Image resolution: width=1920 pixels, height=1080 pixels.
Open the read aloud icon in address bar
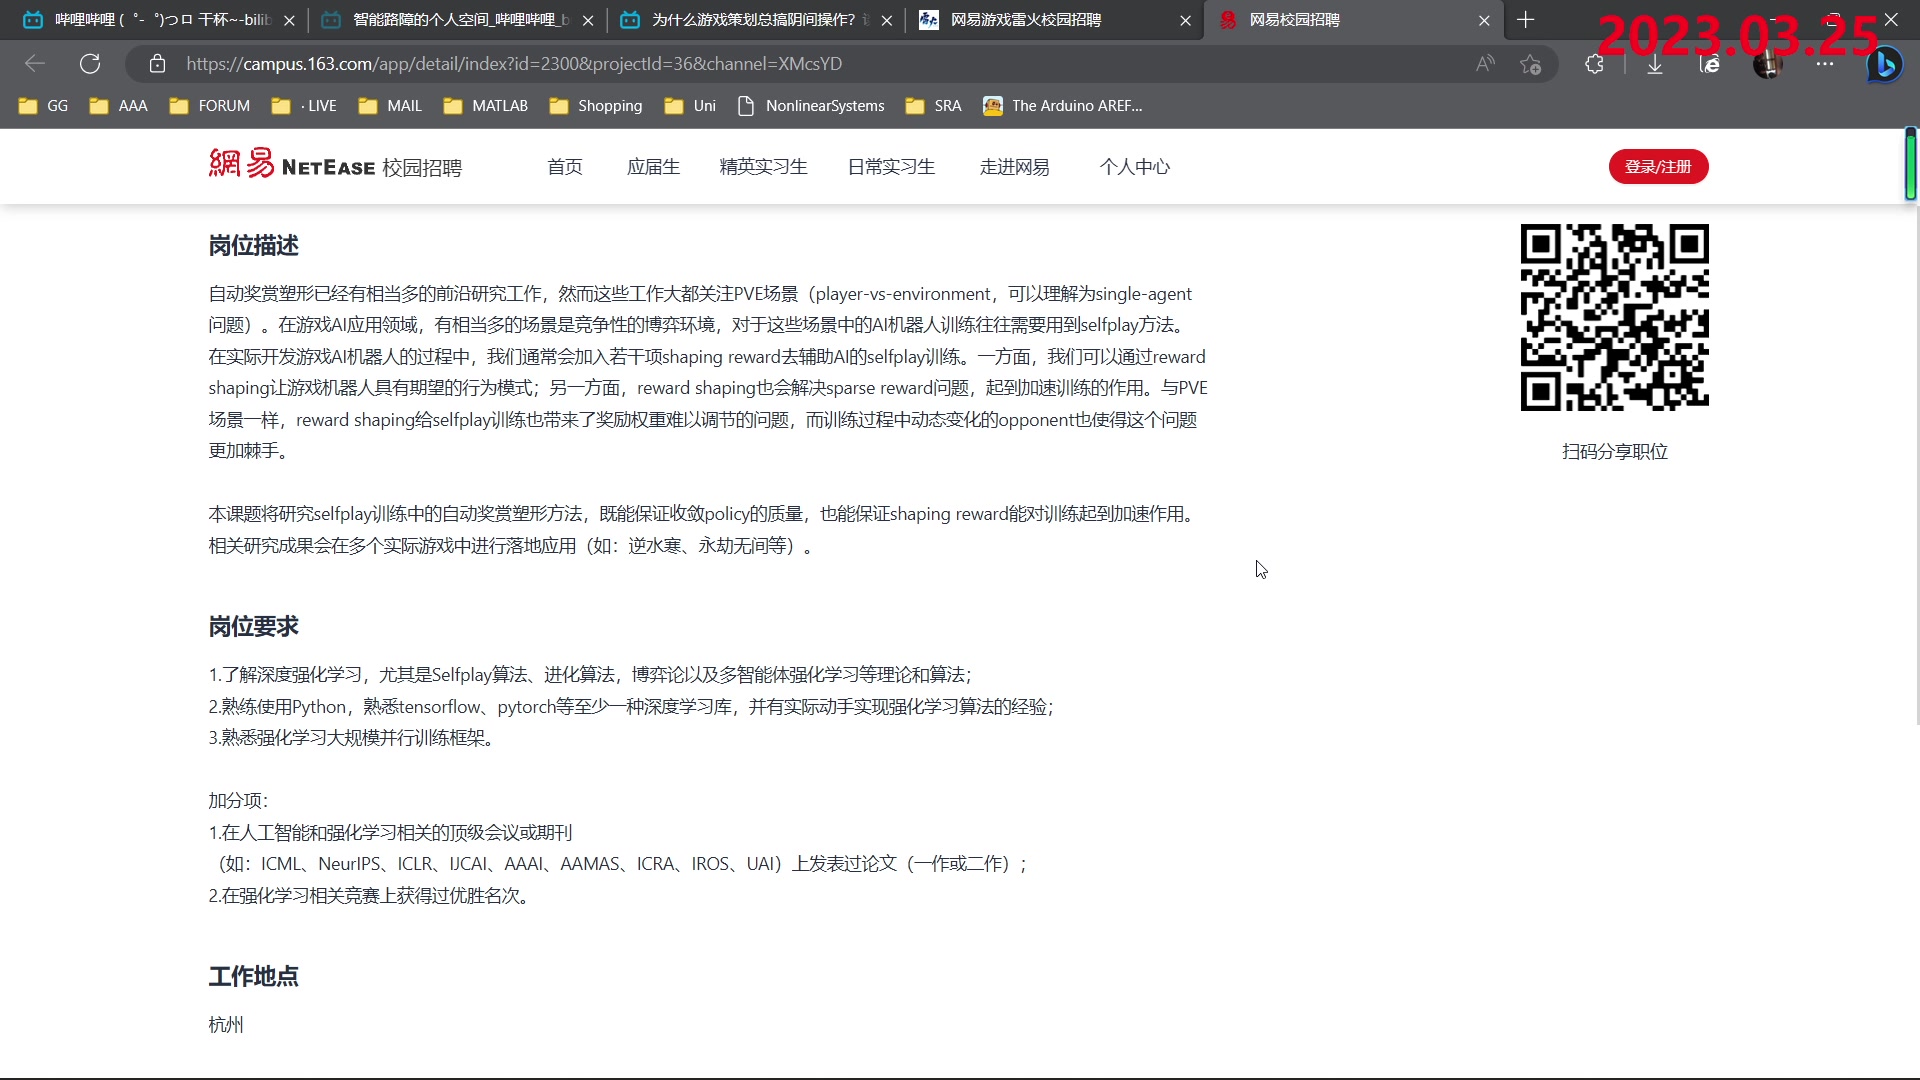(1485, 64)
